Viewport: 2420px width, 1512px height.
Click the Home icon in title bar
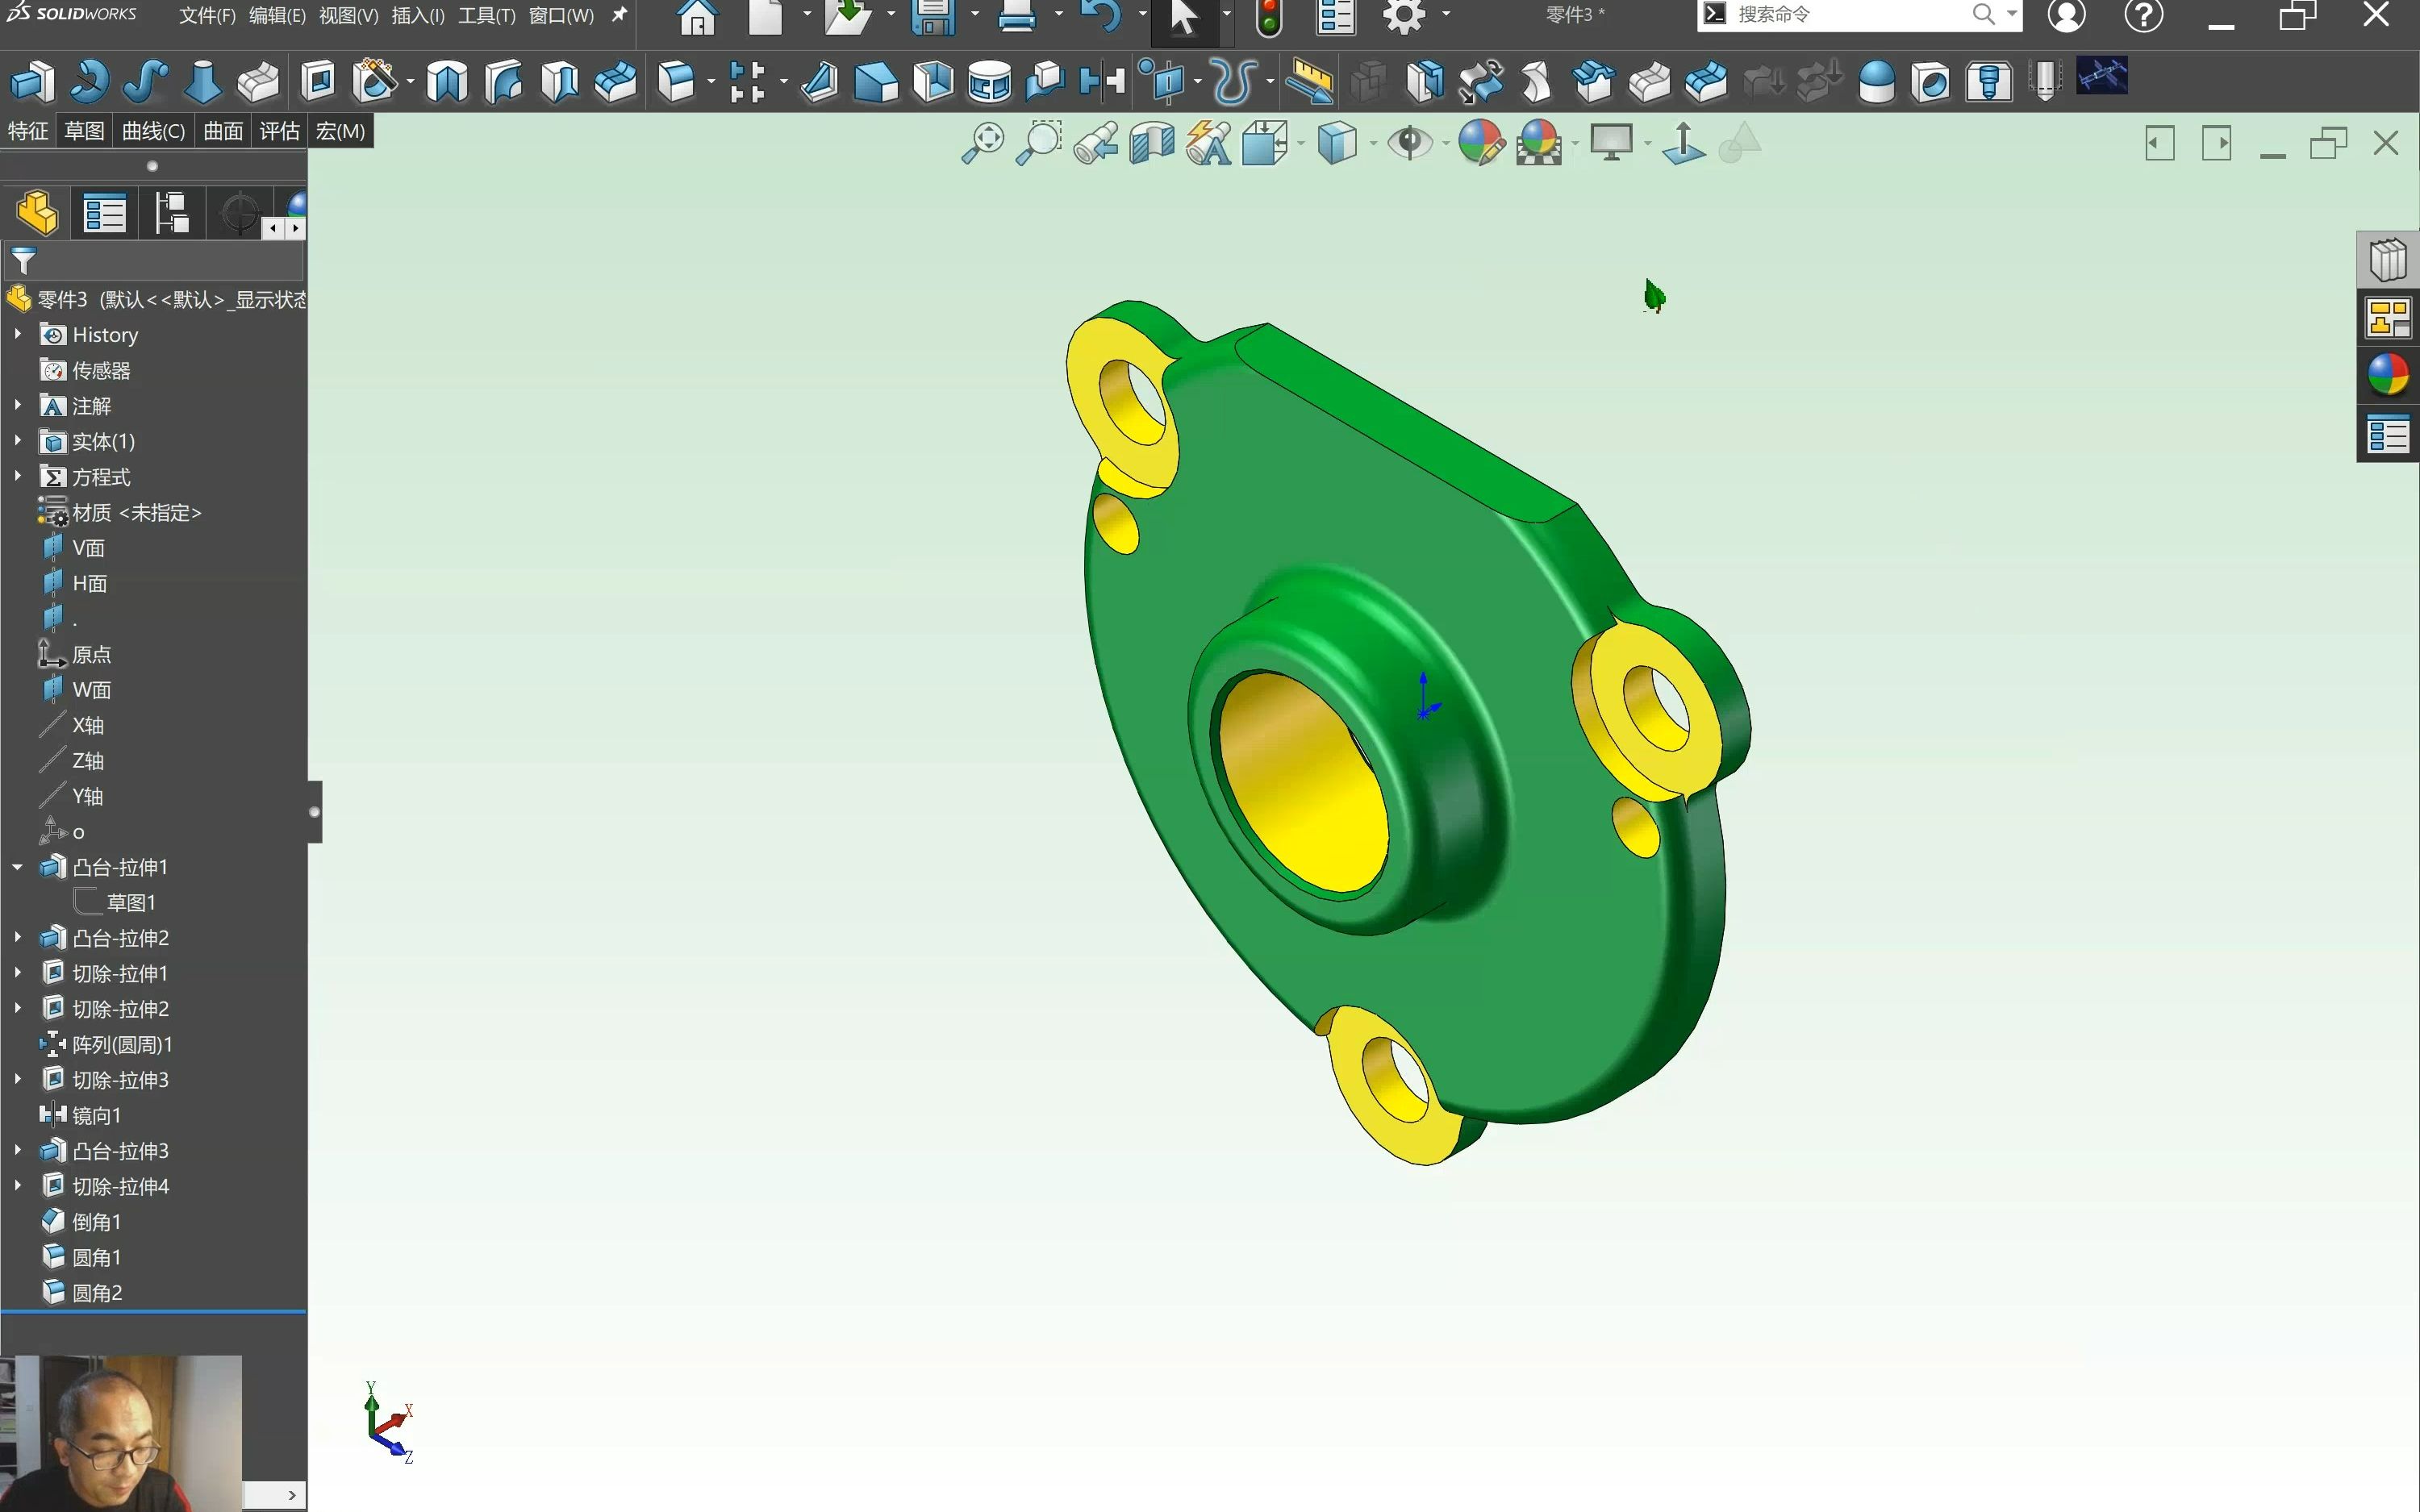(697, 17)
